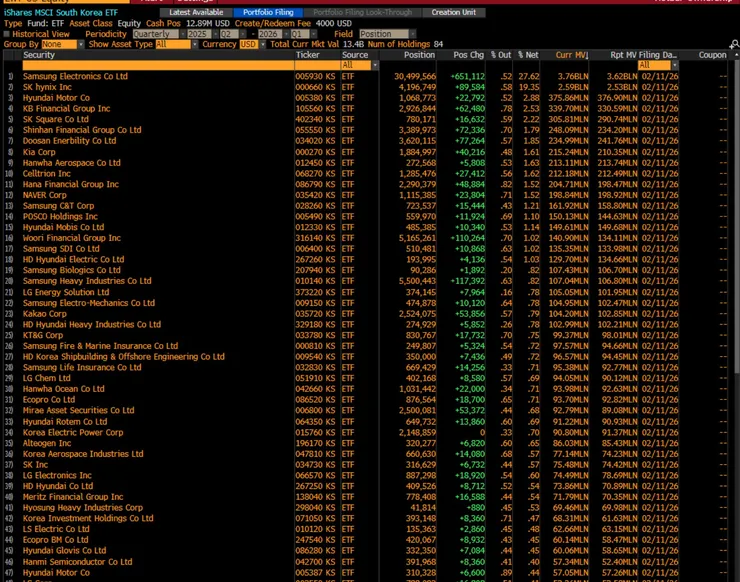The height and width of the screenshot is (582, 740).
Task: Sort by the Security column header
Action: 39,55
